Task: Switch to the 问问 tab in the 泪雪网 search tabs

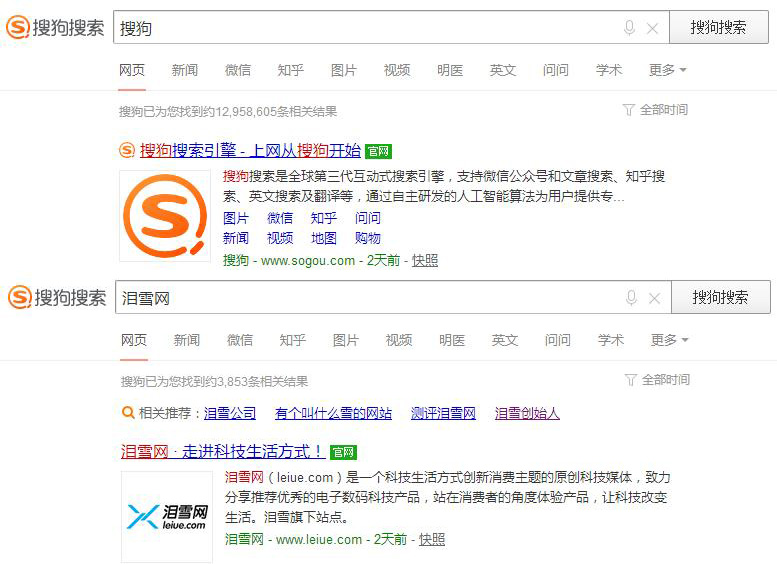Action: 558,340
